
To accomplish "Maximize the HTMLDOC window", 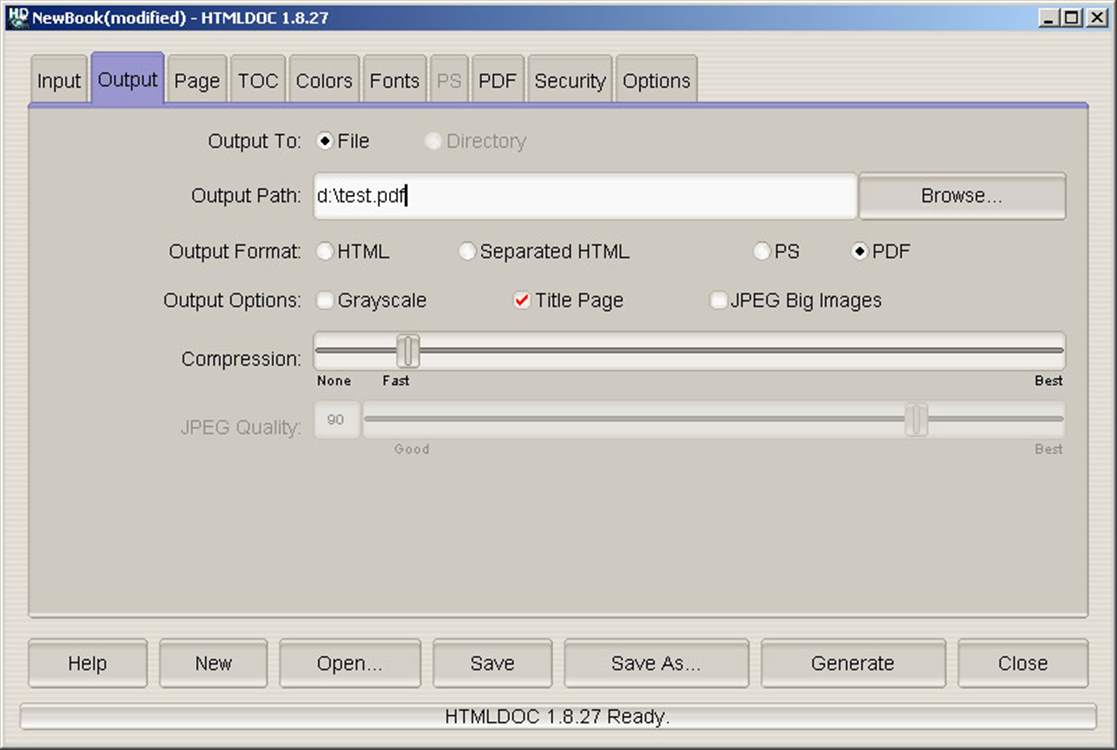I will click(1071, 18).
